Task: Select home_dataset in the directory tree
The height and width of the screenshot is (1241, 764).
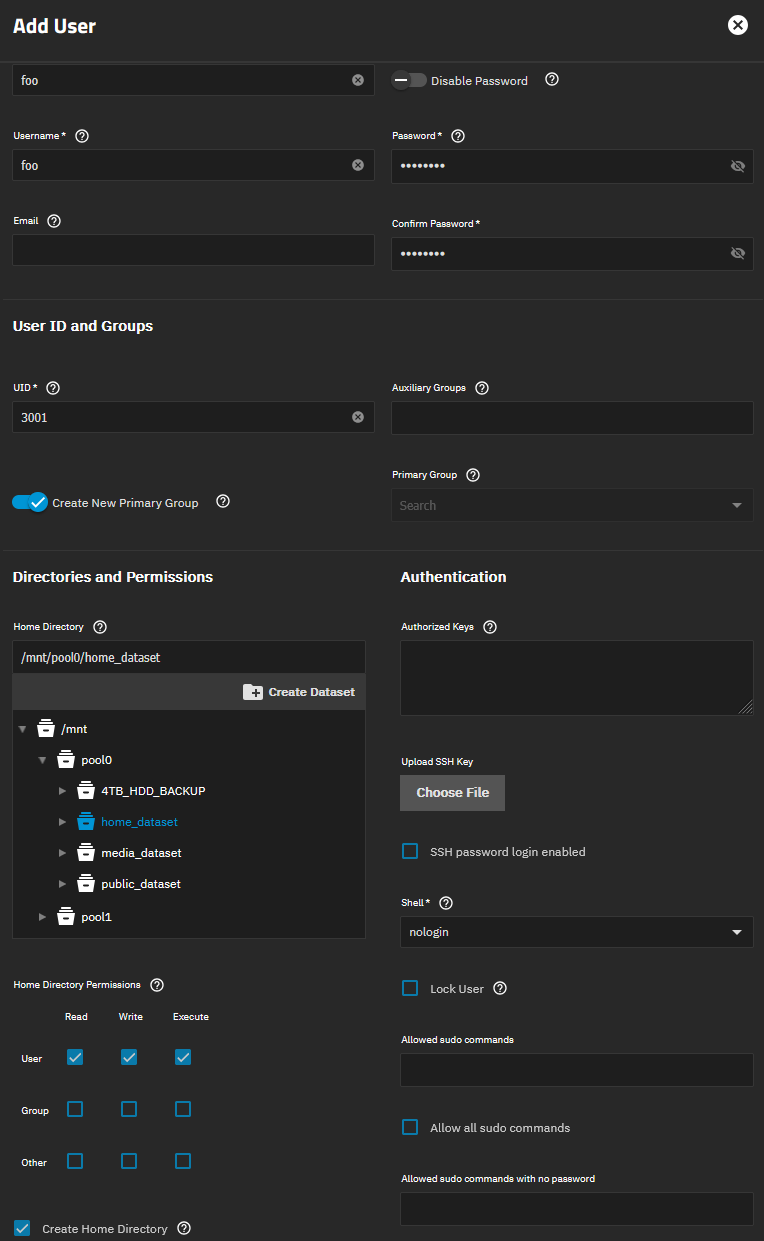Action: click(x=139, y=822)
